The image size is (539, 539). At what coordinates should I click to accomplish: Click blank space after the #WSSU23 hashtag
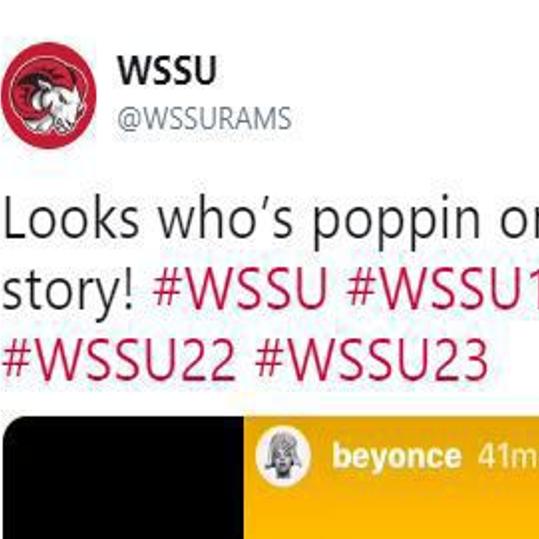[514, 359]
